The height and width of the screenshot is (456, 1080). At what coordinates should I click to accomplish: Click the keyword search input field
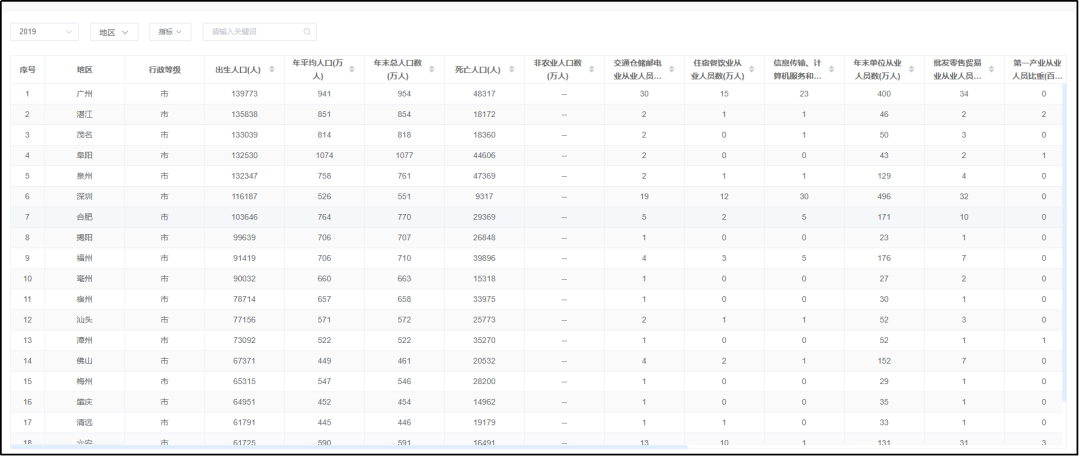pos(253,32)
